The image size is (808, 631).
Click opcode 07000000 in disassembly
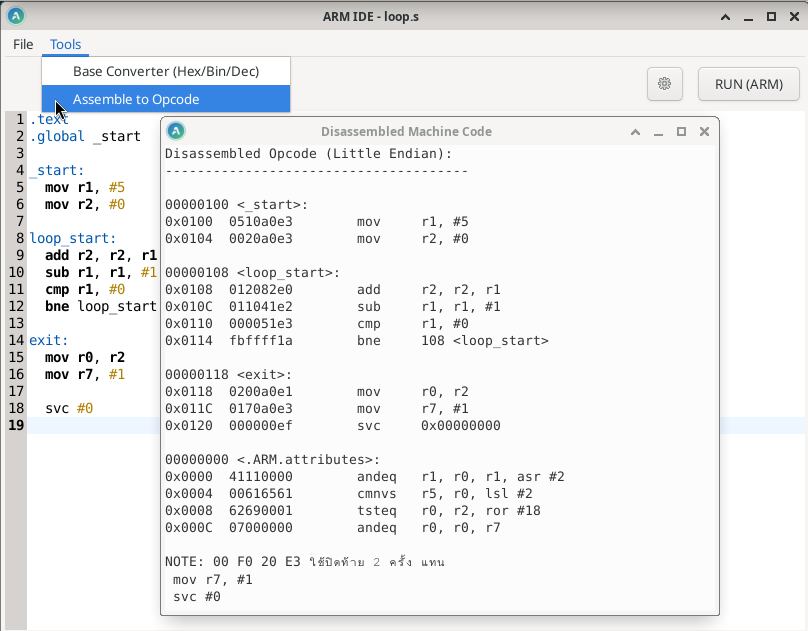[261, 527]
